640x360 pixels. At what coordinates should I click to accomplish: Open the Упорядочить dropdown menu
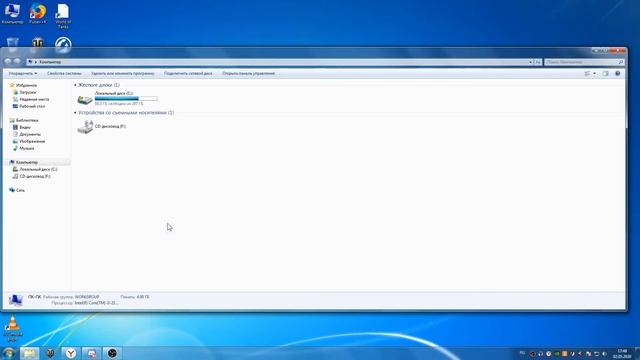pyautogui.click(x=23, y=73)
